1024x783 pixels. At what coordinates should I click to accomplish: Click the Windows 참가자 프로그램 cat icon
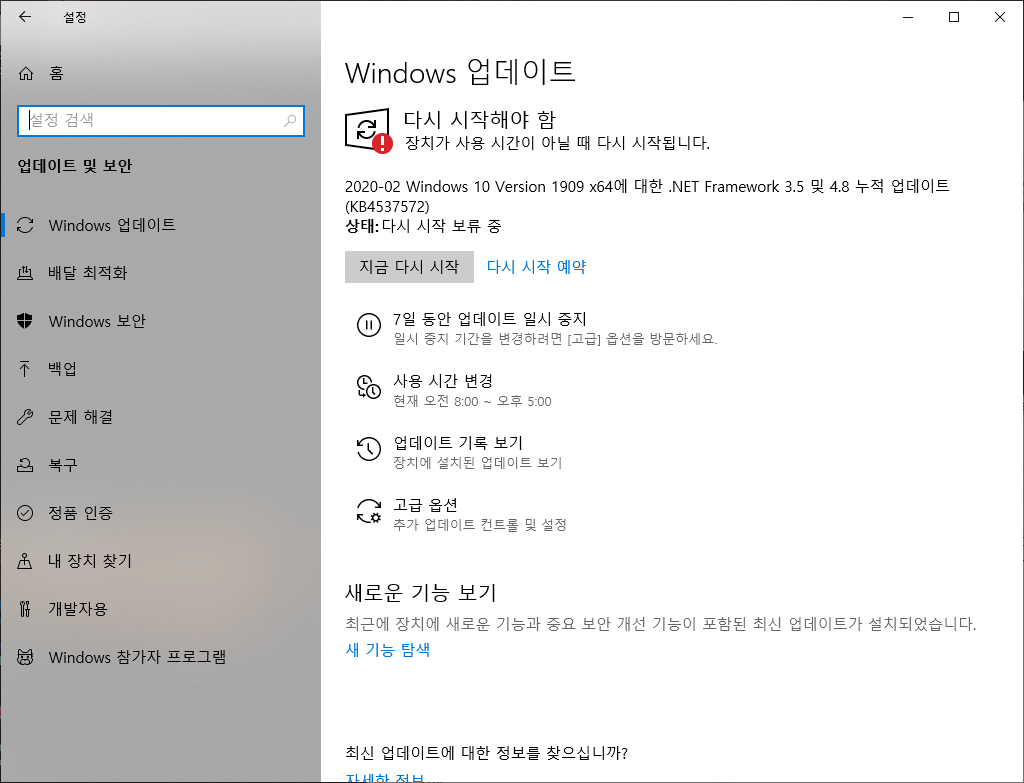(25, 657)
